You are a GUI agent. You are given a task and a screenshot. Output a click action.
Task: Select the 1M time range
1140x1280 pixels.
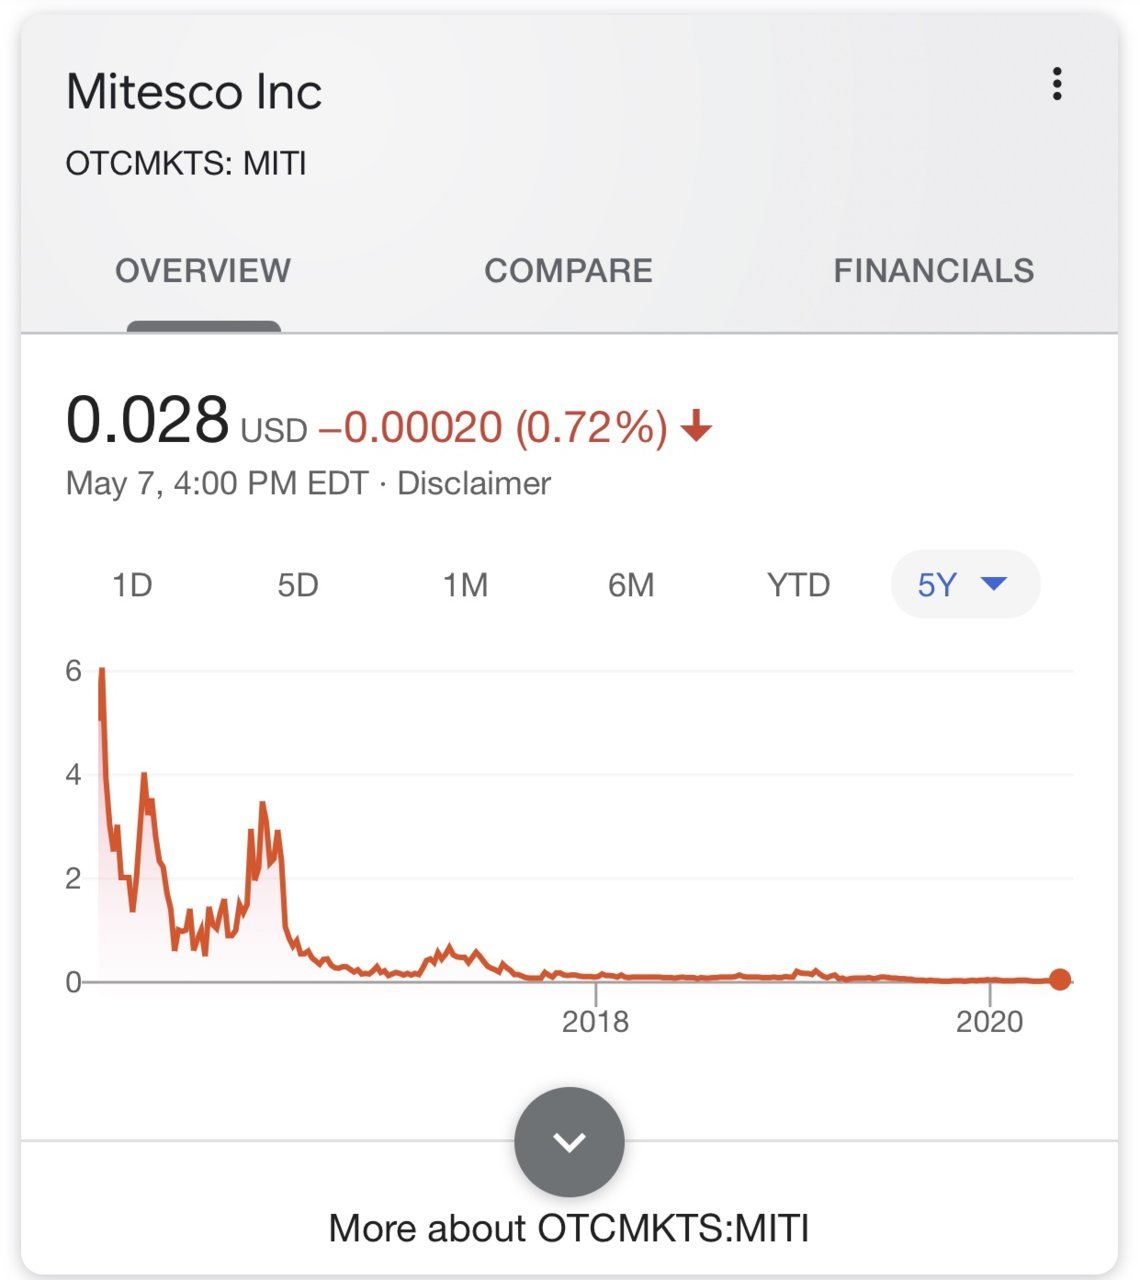(465, 584)
